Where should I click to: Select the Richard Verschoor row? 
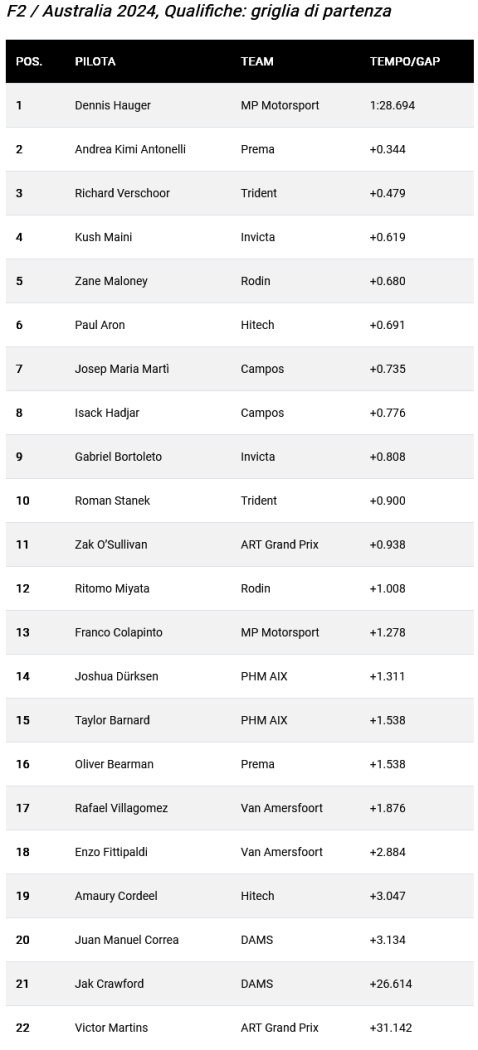240,193
